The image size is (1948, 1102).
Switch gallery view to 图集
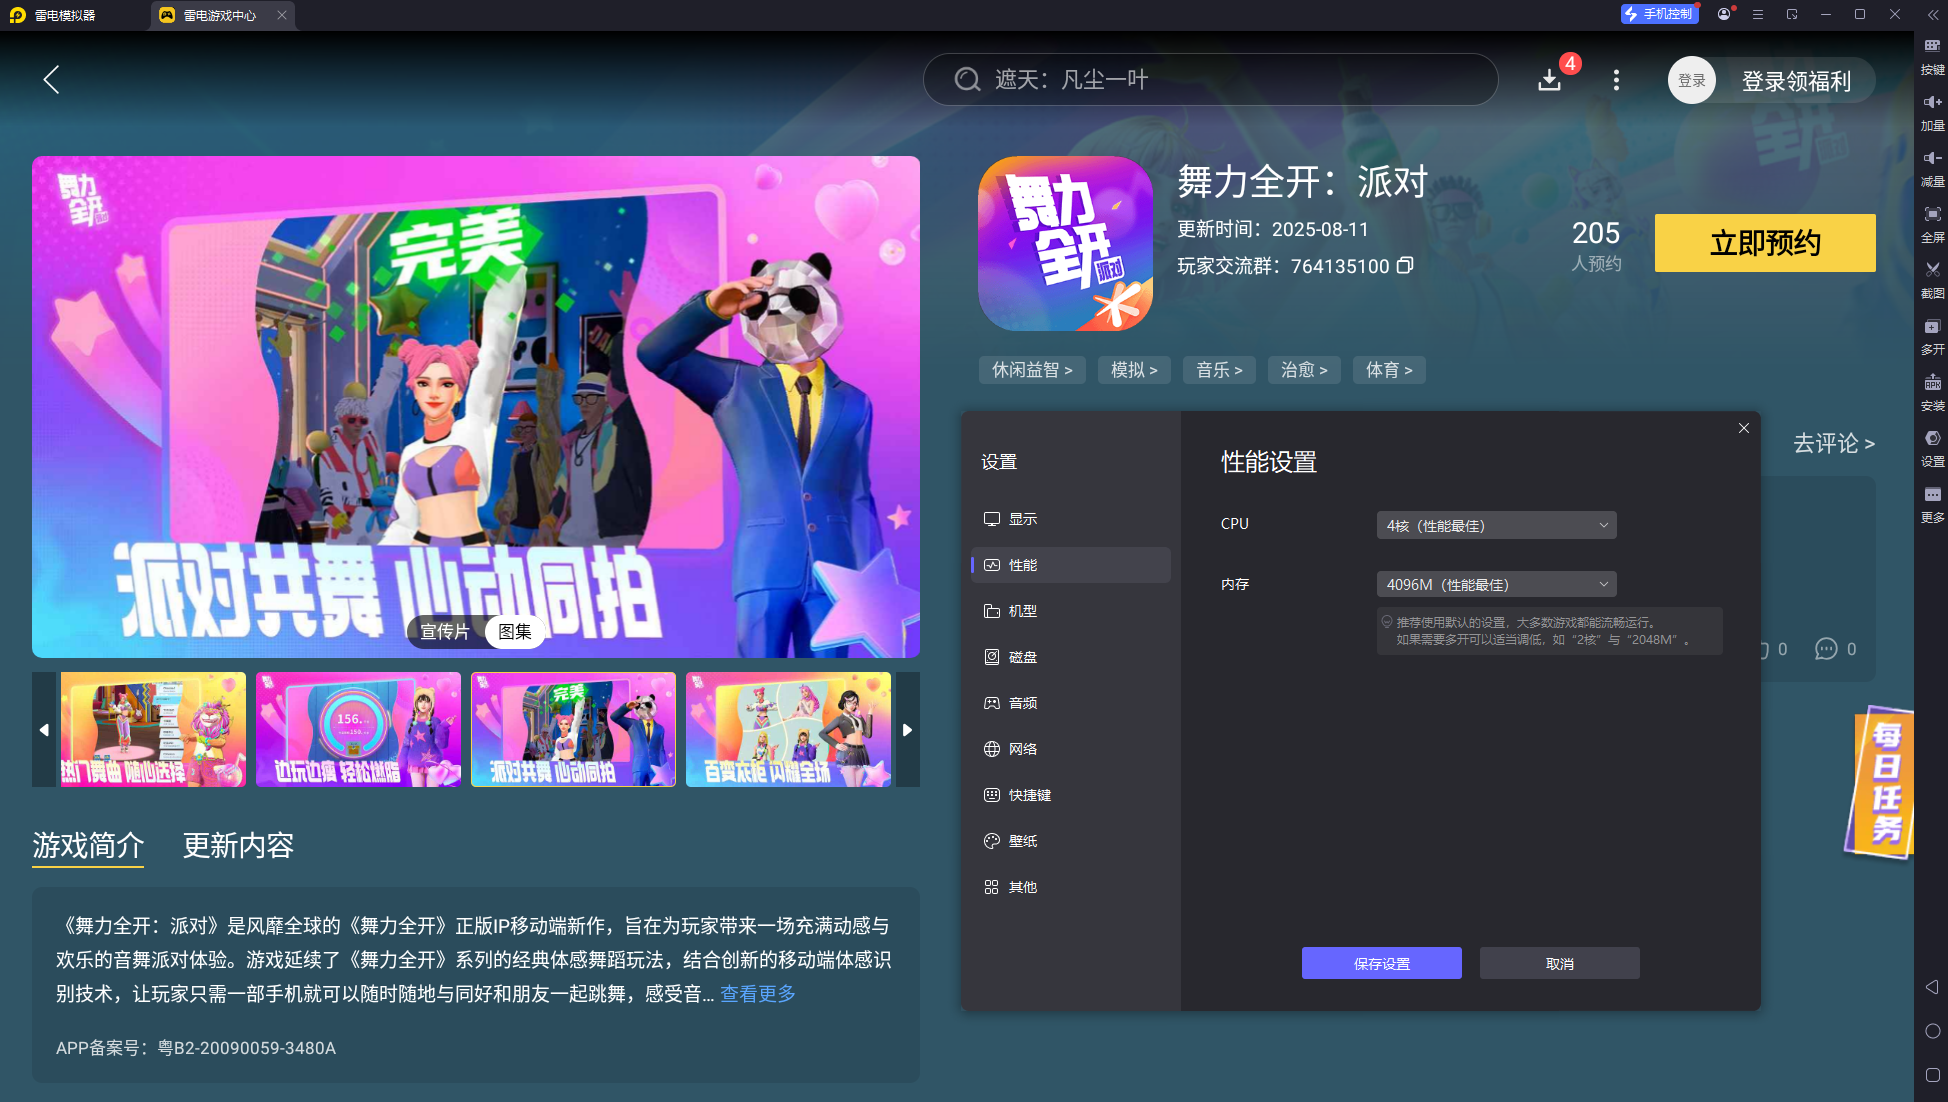(514, 632)
